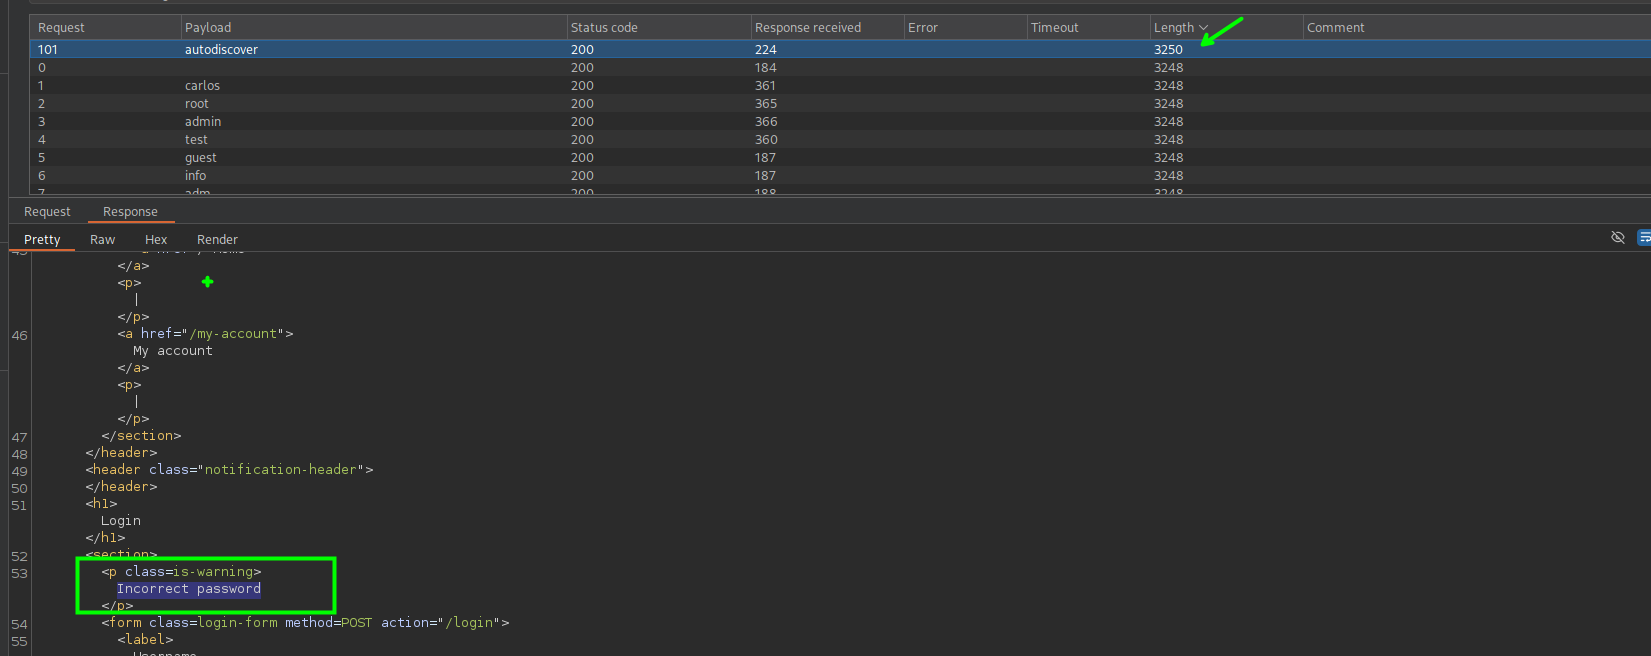Switch to the Hex view tab
The image size is (1651, 656).
(156, 240)
